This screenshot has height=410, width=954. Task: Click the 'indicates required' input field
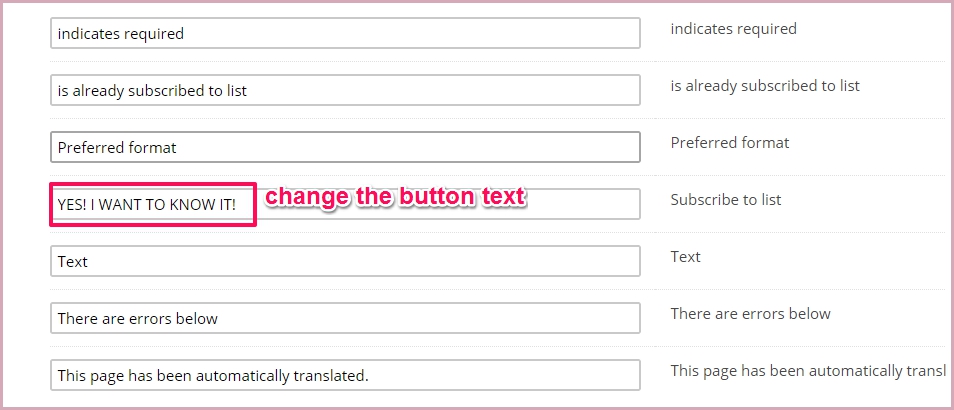[x=345, y=33]
